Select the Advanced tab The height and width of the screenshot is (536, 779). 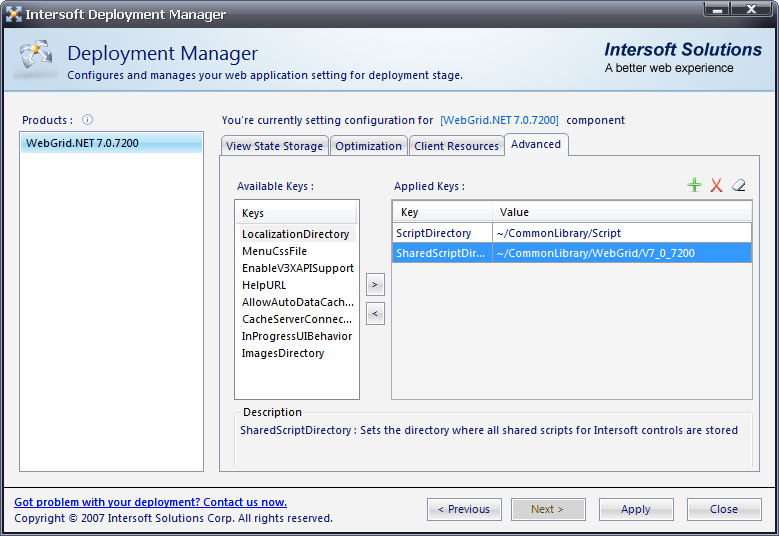[x=536, y=145]
